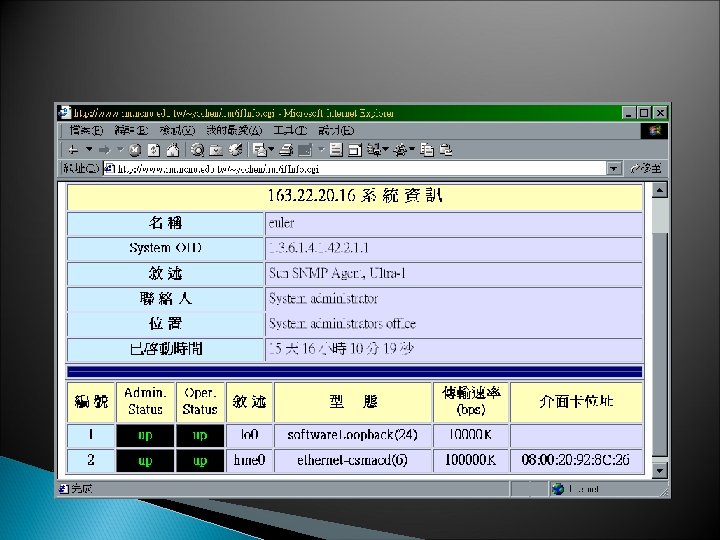Expand the Edit icon dropdown arrow
Screen dimensions: 720x540
321,150
